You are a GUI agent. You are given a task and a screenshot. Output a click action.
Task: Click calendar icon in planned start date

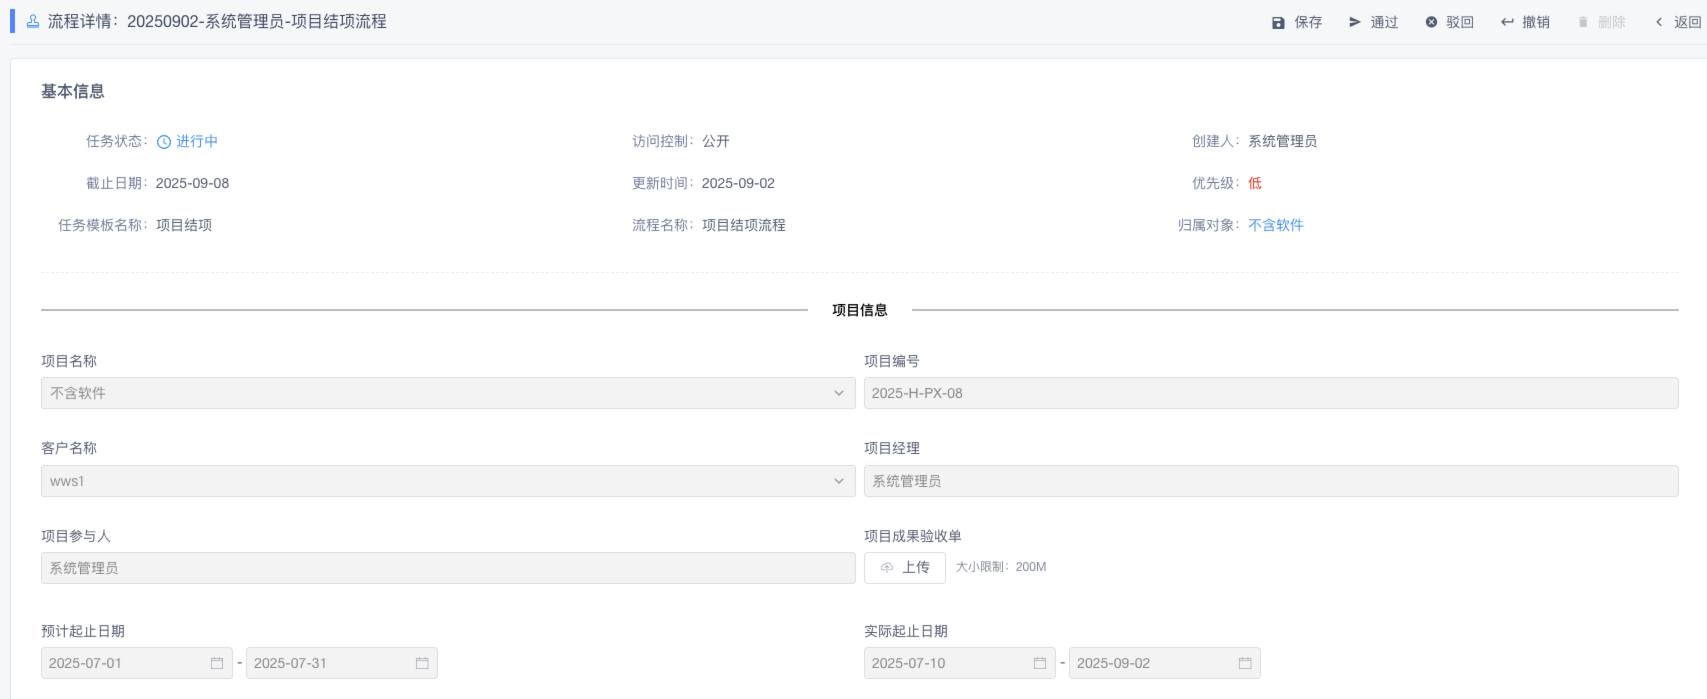click(217, 663)
